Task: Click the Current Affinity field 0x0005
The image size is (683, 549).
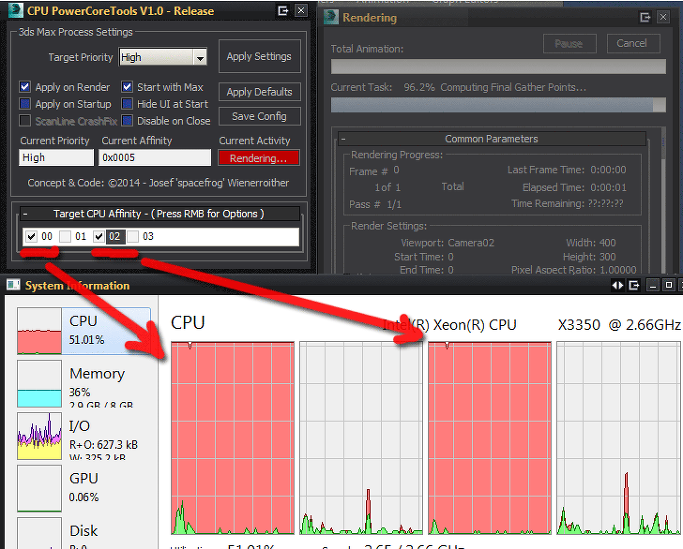Action: pos(155,157)
